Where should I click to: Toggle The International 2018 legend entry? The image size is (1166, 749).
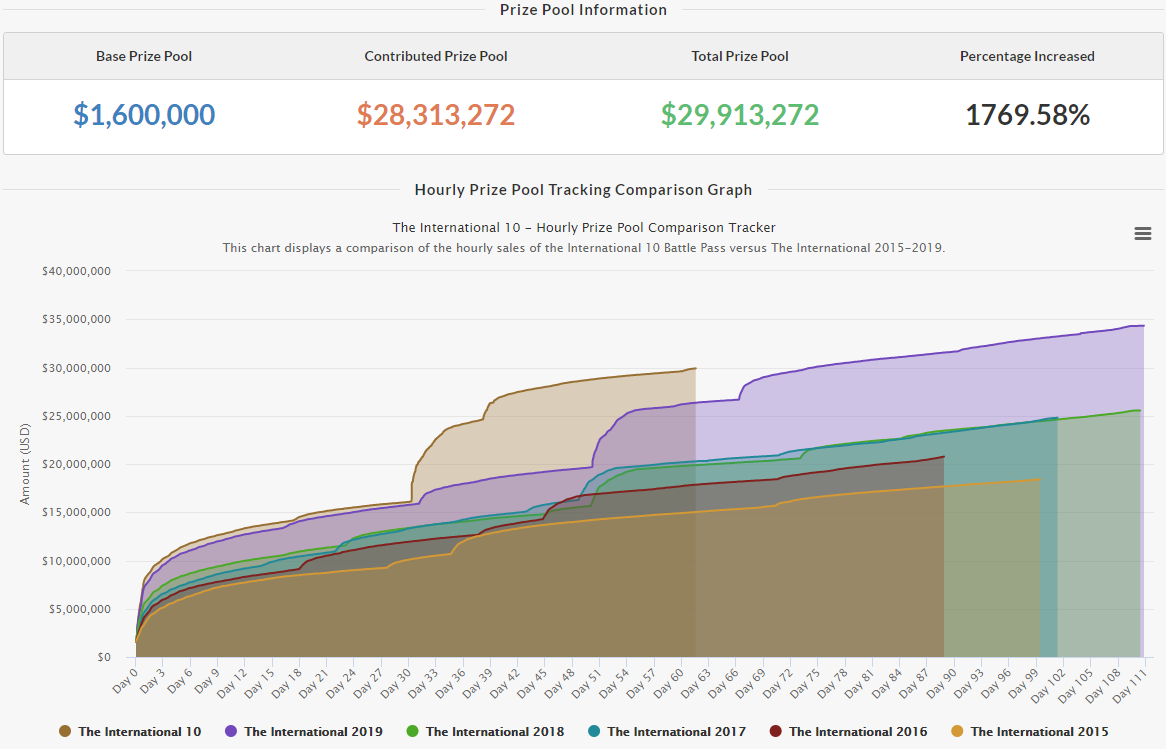(x=494, y=731)
